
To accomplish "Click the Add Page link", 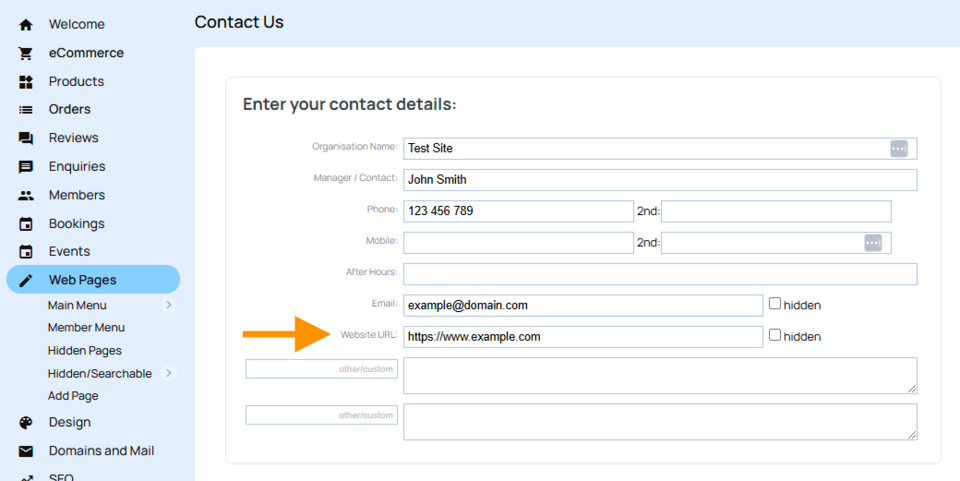I will pyautogui.click(x=73, y=396).
